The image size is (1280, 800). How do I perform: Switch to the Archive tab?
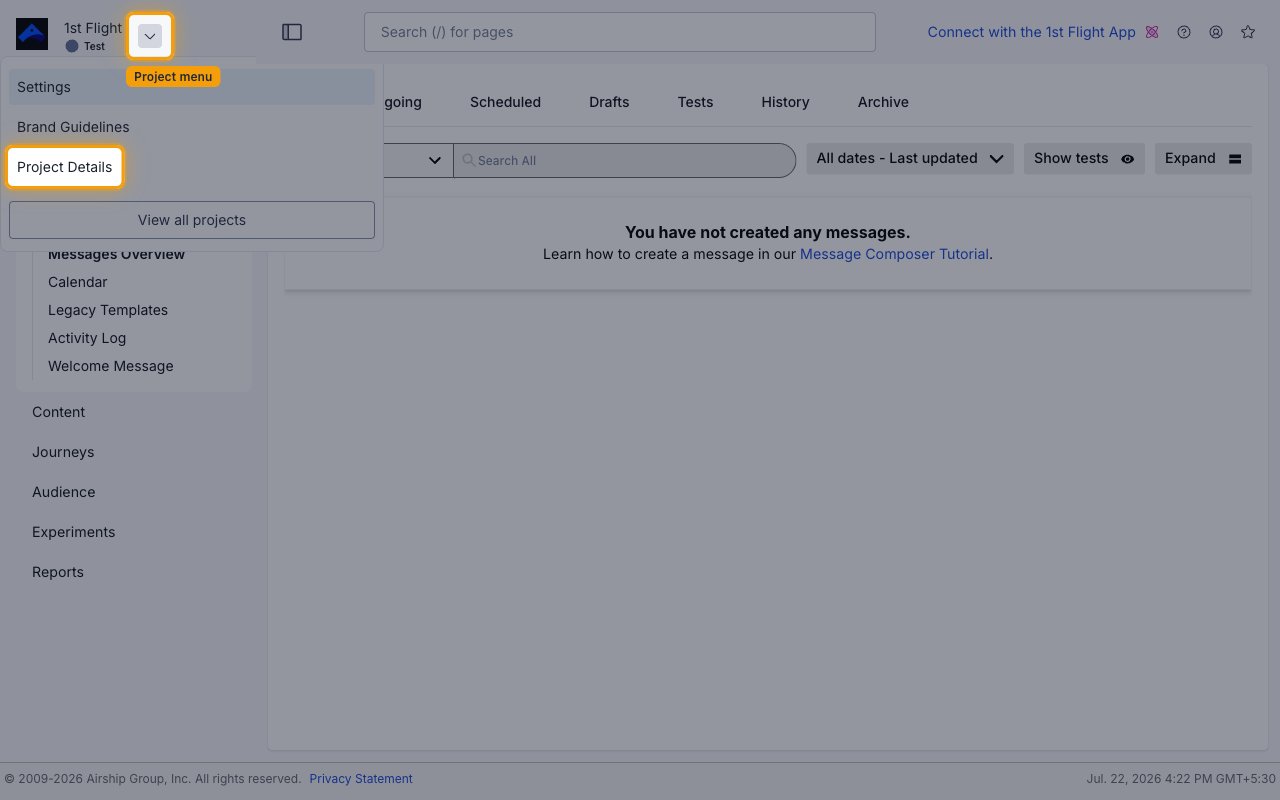point(883,102)
